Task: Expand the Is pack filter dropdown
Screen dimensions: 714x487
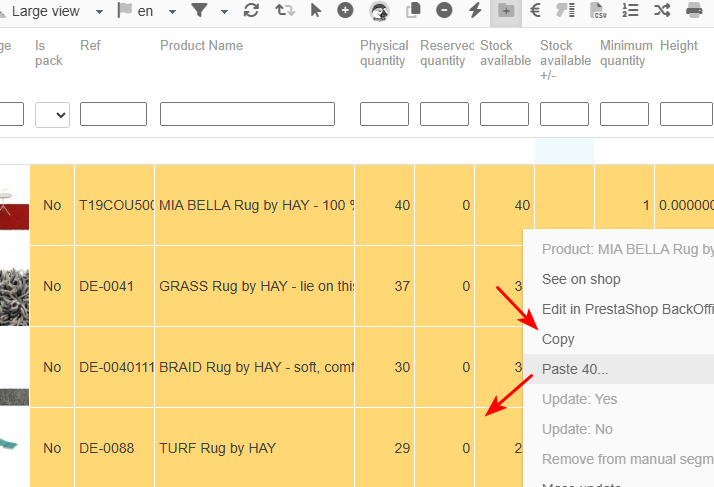Action: [x=52, y=114]
